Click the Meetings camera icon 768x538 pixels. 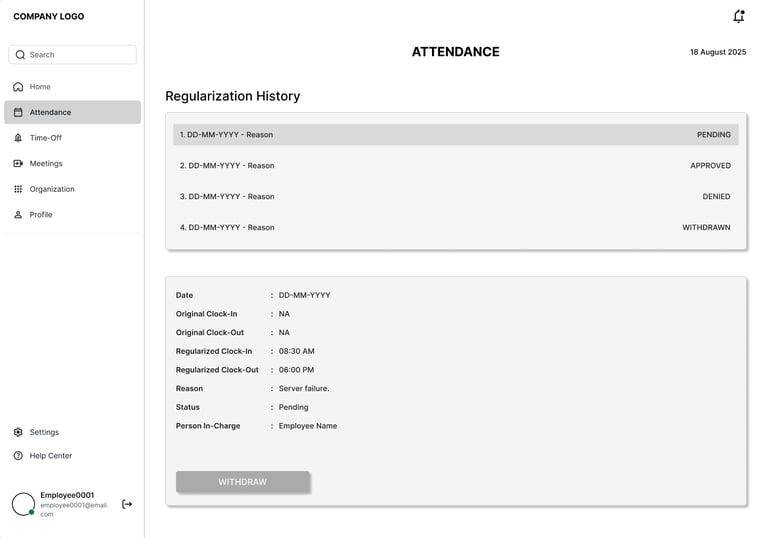[18, 164]
